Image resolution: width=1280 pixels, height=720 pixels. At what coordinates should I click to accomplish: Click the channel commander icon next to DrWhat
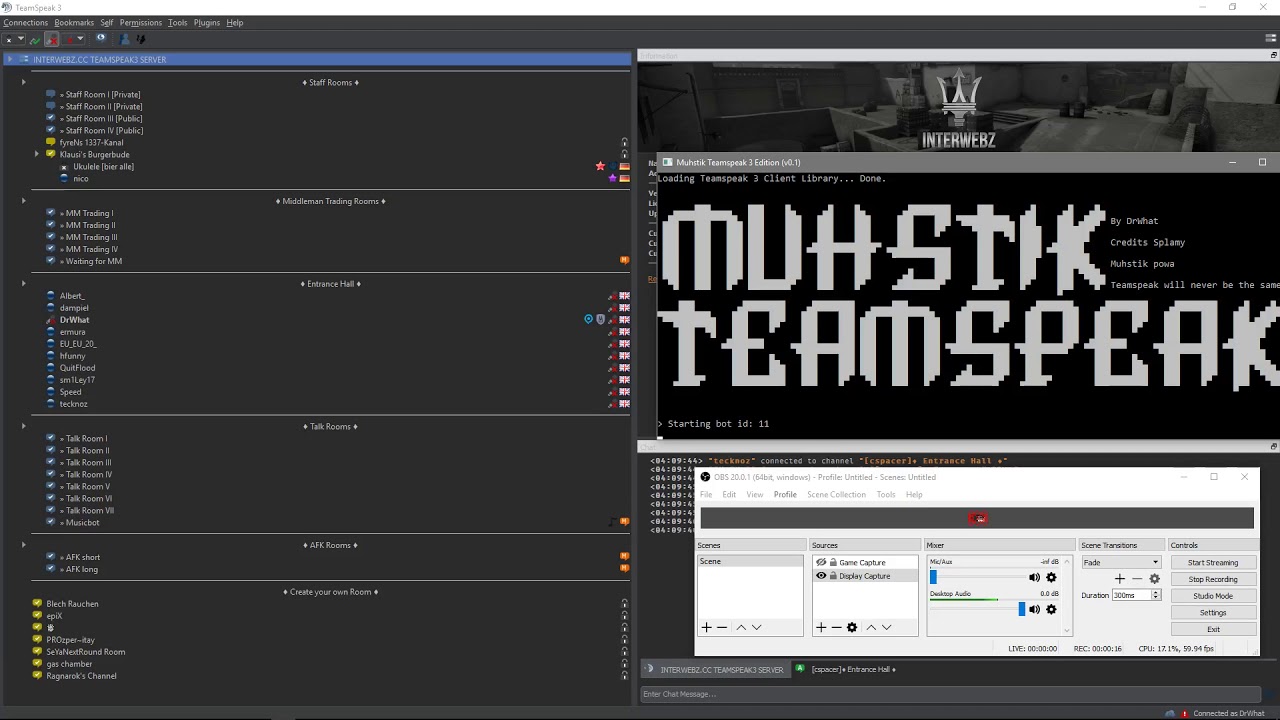[589, 319]
